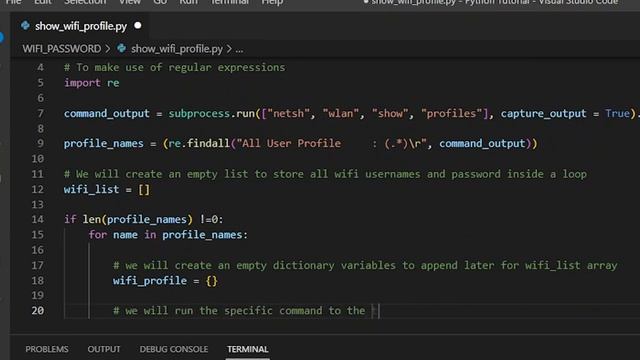Click the "All User Profile" regex string

(x=332, y=144)
